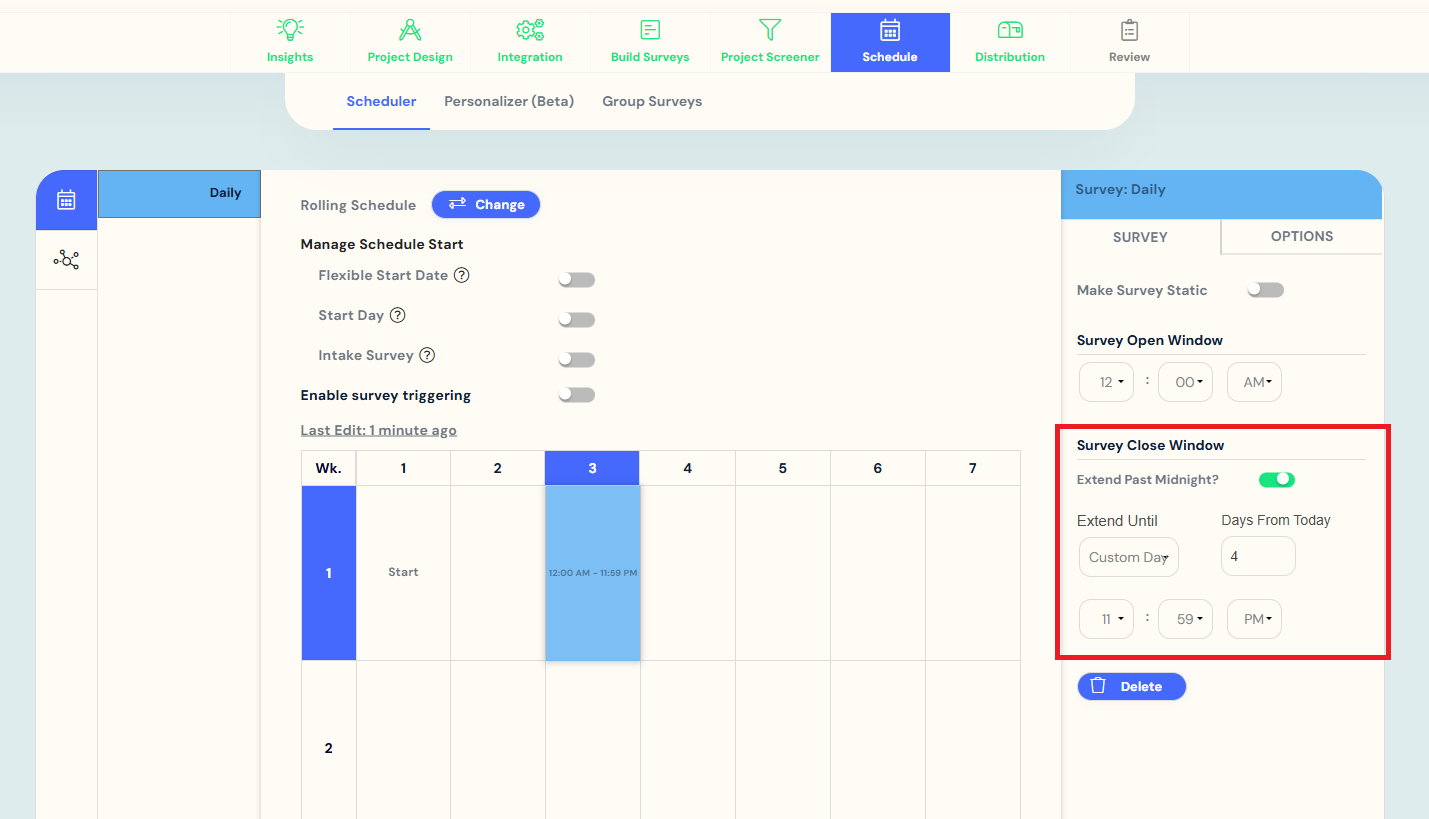
Task: Open the Distribution mailbox icon
Action: pos(1010,30)
